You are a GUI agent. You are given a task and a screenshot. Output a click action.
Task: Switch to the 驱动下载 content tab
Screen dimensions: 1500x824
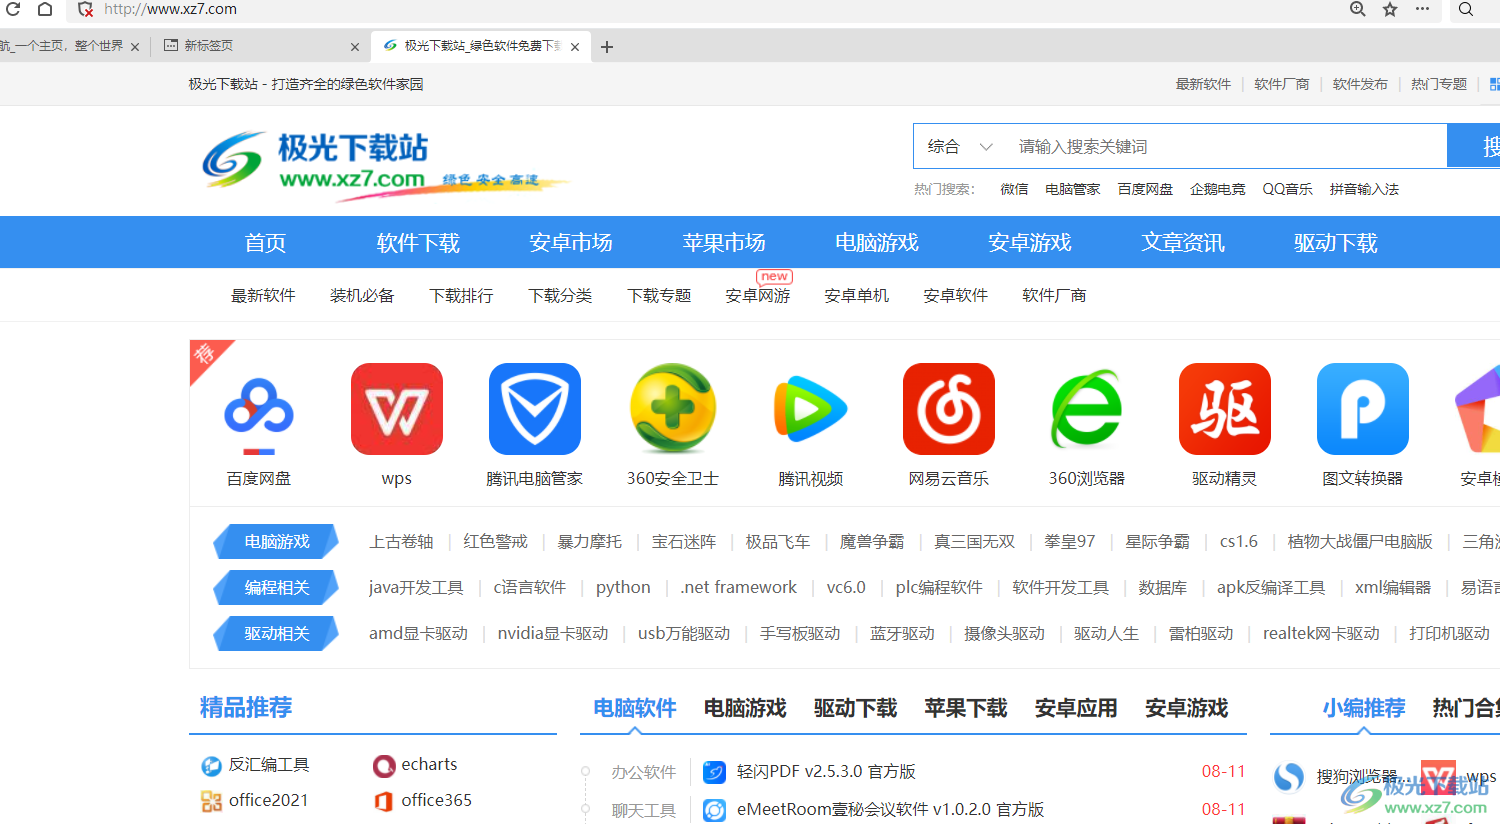pyautogui.click(x=855, y=709)
